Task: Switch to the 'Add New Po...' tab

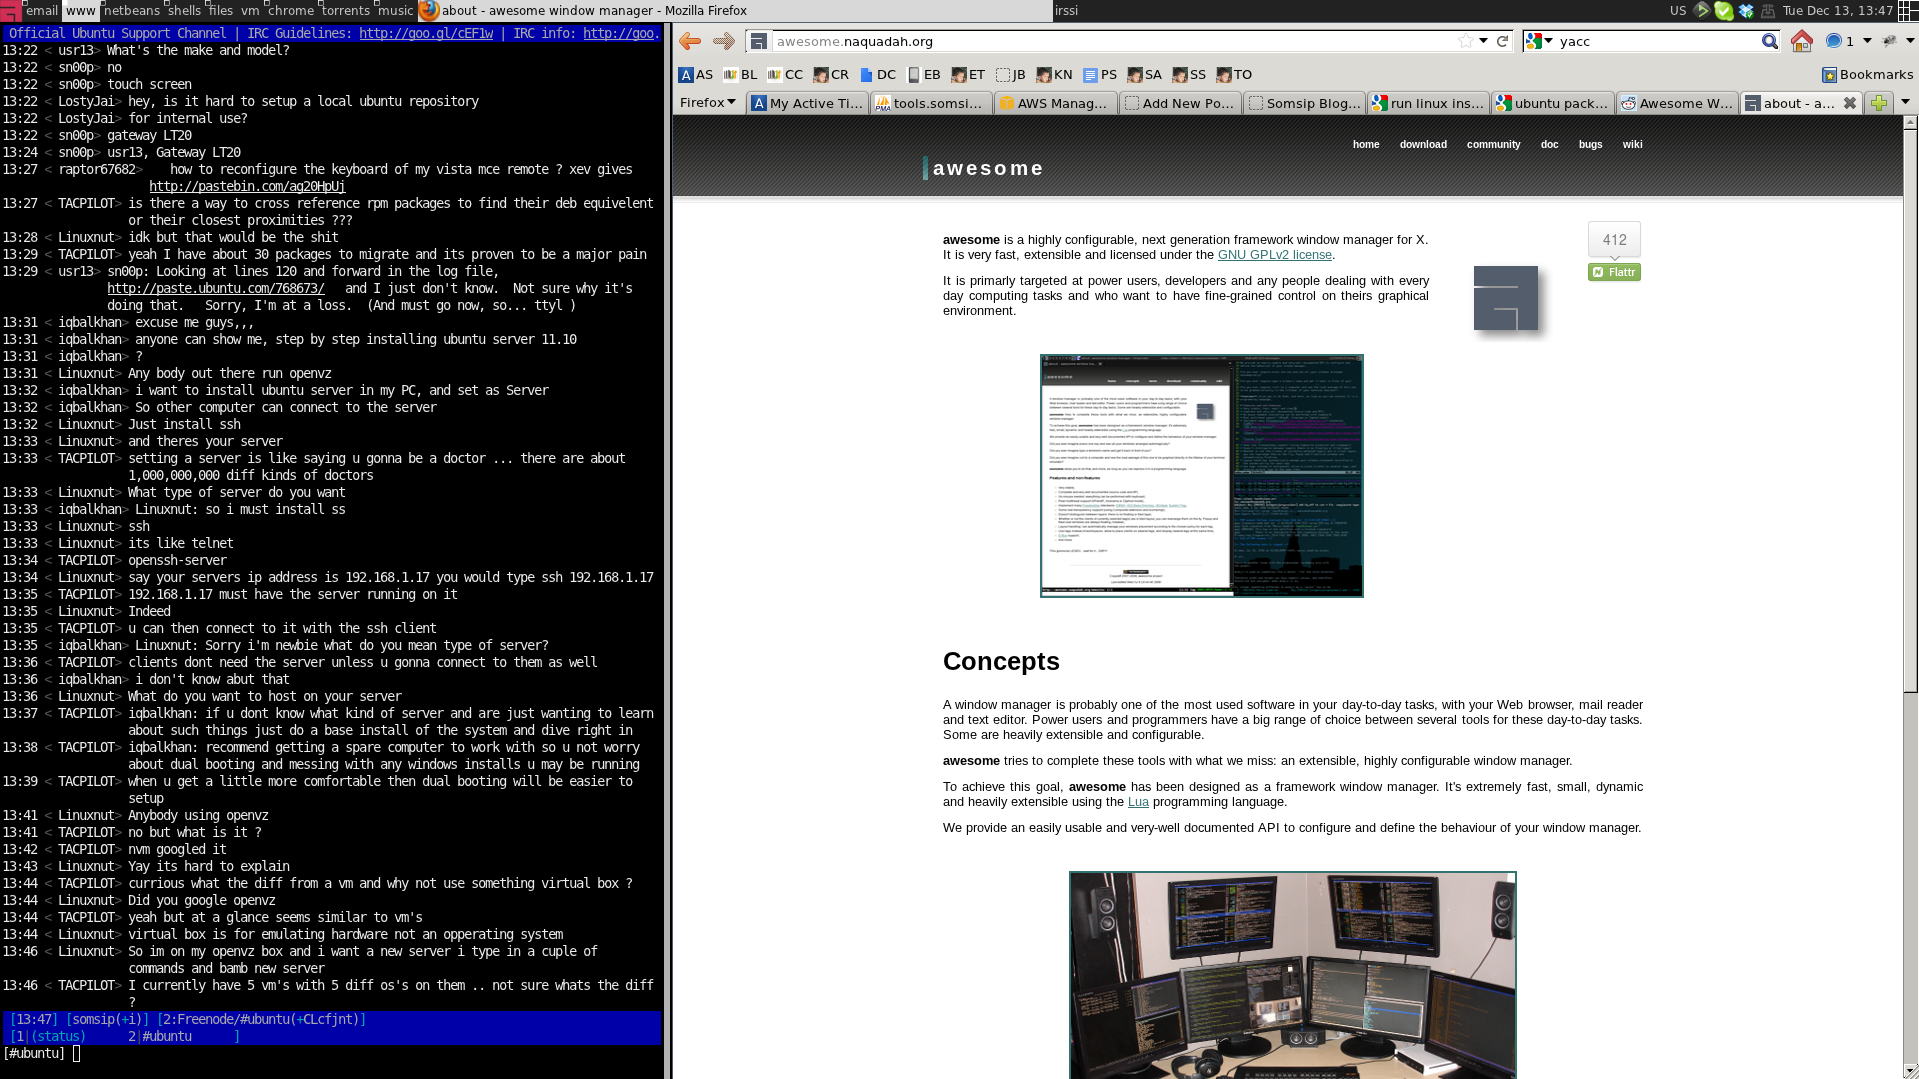Action: coord(1179,103)
